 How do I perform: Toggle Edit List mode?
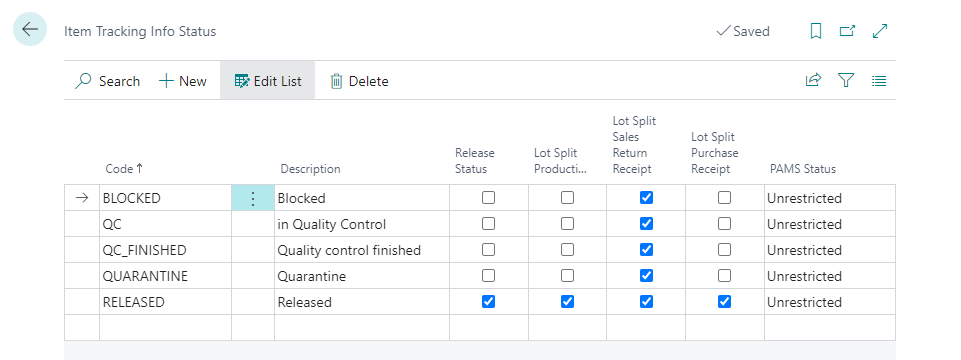tap(268, 81)
